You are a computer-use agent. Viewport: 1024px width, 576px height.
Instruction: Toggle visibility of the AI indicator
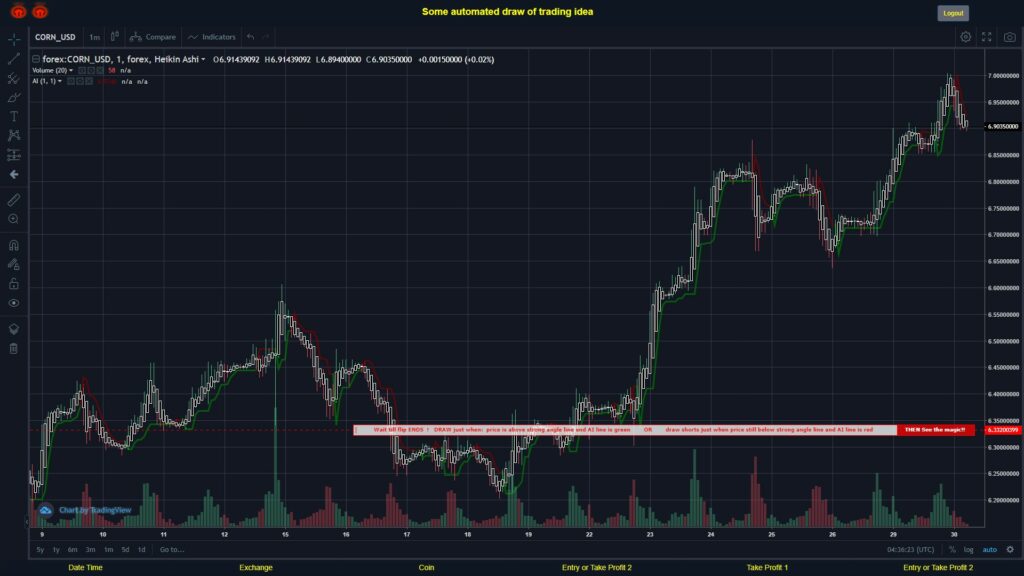71,82
